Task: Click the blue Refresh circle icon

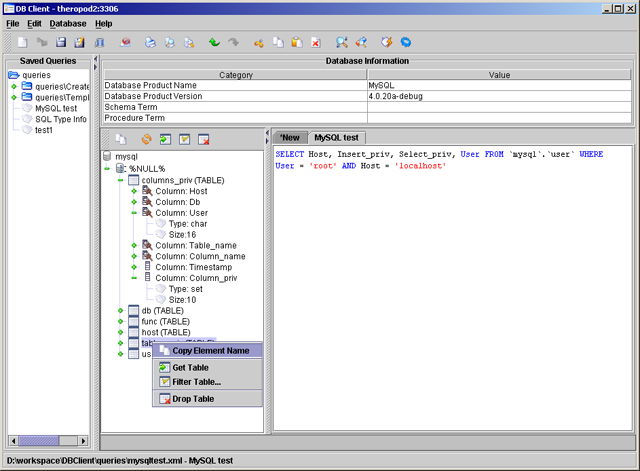Action: (405, 42)
